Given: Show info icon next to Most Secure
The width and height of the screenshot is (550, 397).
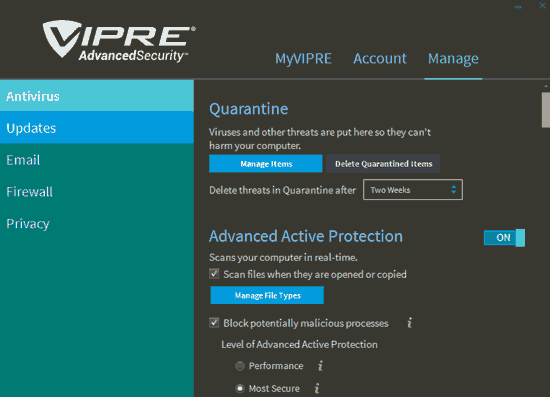Looking at the screenshot, I should [x=317, y=388].
